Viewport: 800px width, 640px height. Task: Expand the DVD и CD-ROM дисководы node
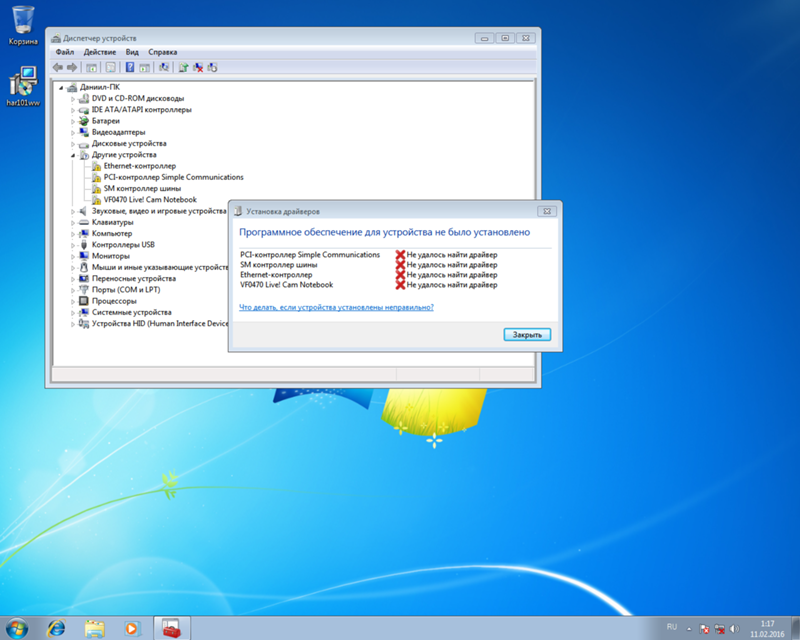pyautogui.click(x=74, y=99)
